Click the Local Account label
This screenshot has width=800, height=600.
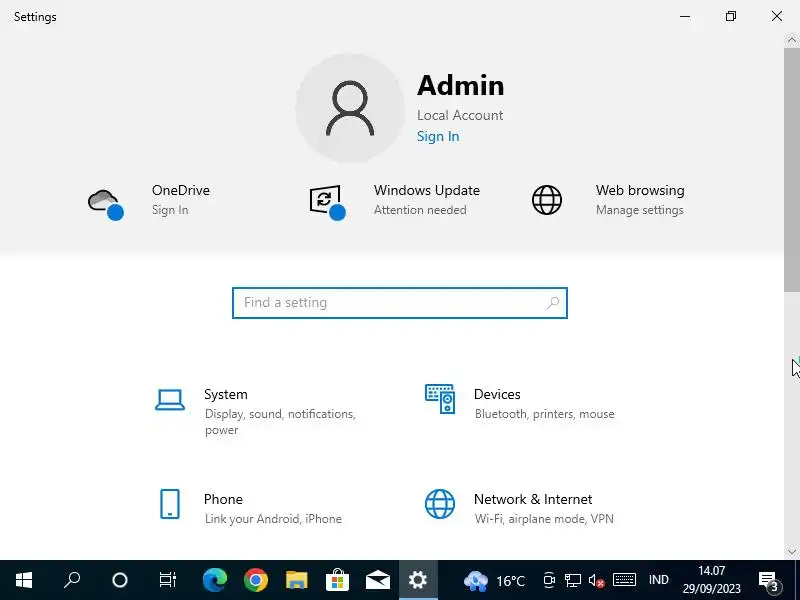(460, 115)
